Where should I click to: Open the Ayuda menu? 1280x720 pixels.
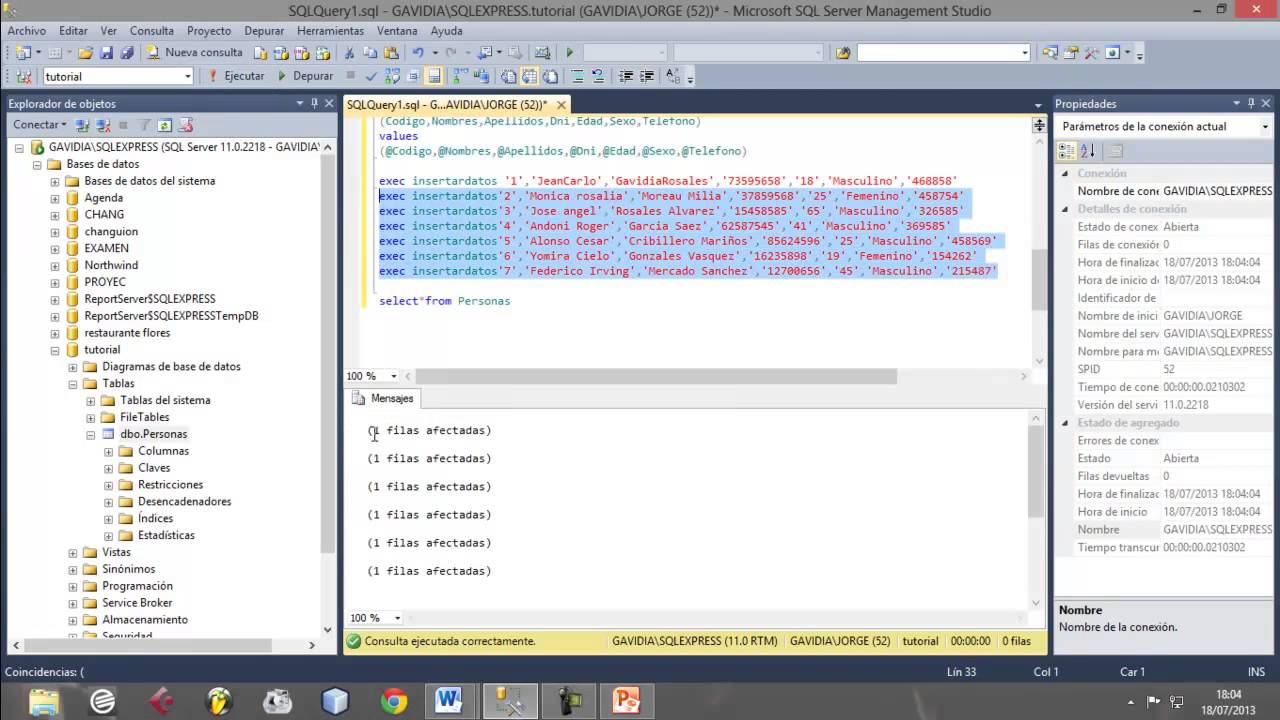446,31
